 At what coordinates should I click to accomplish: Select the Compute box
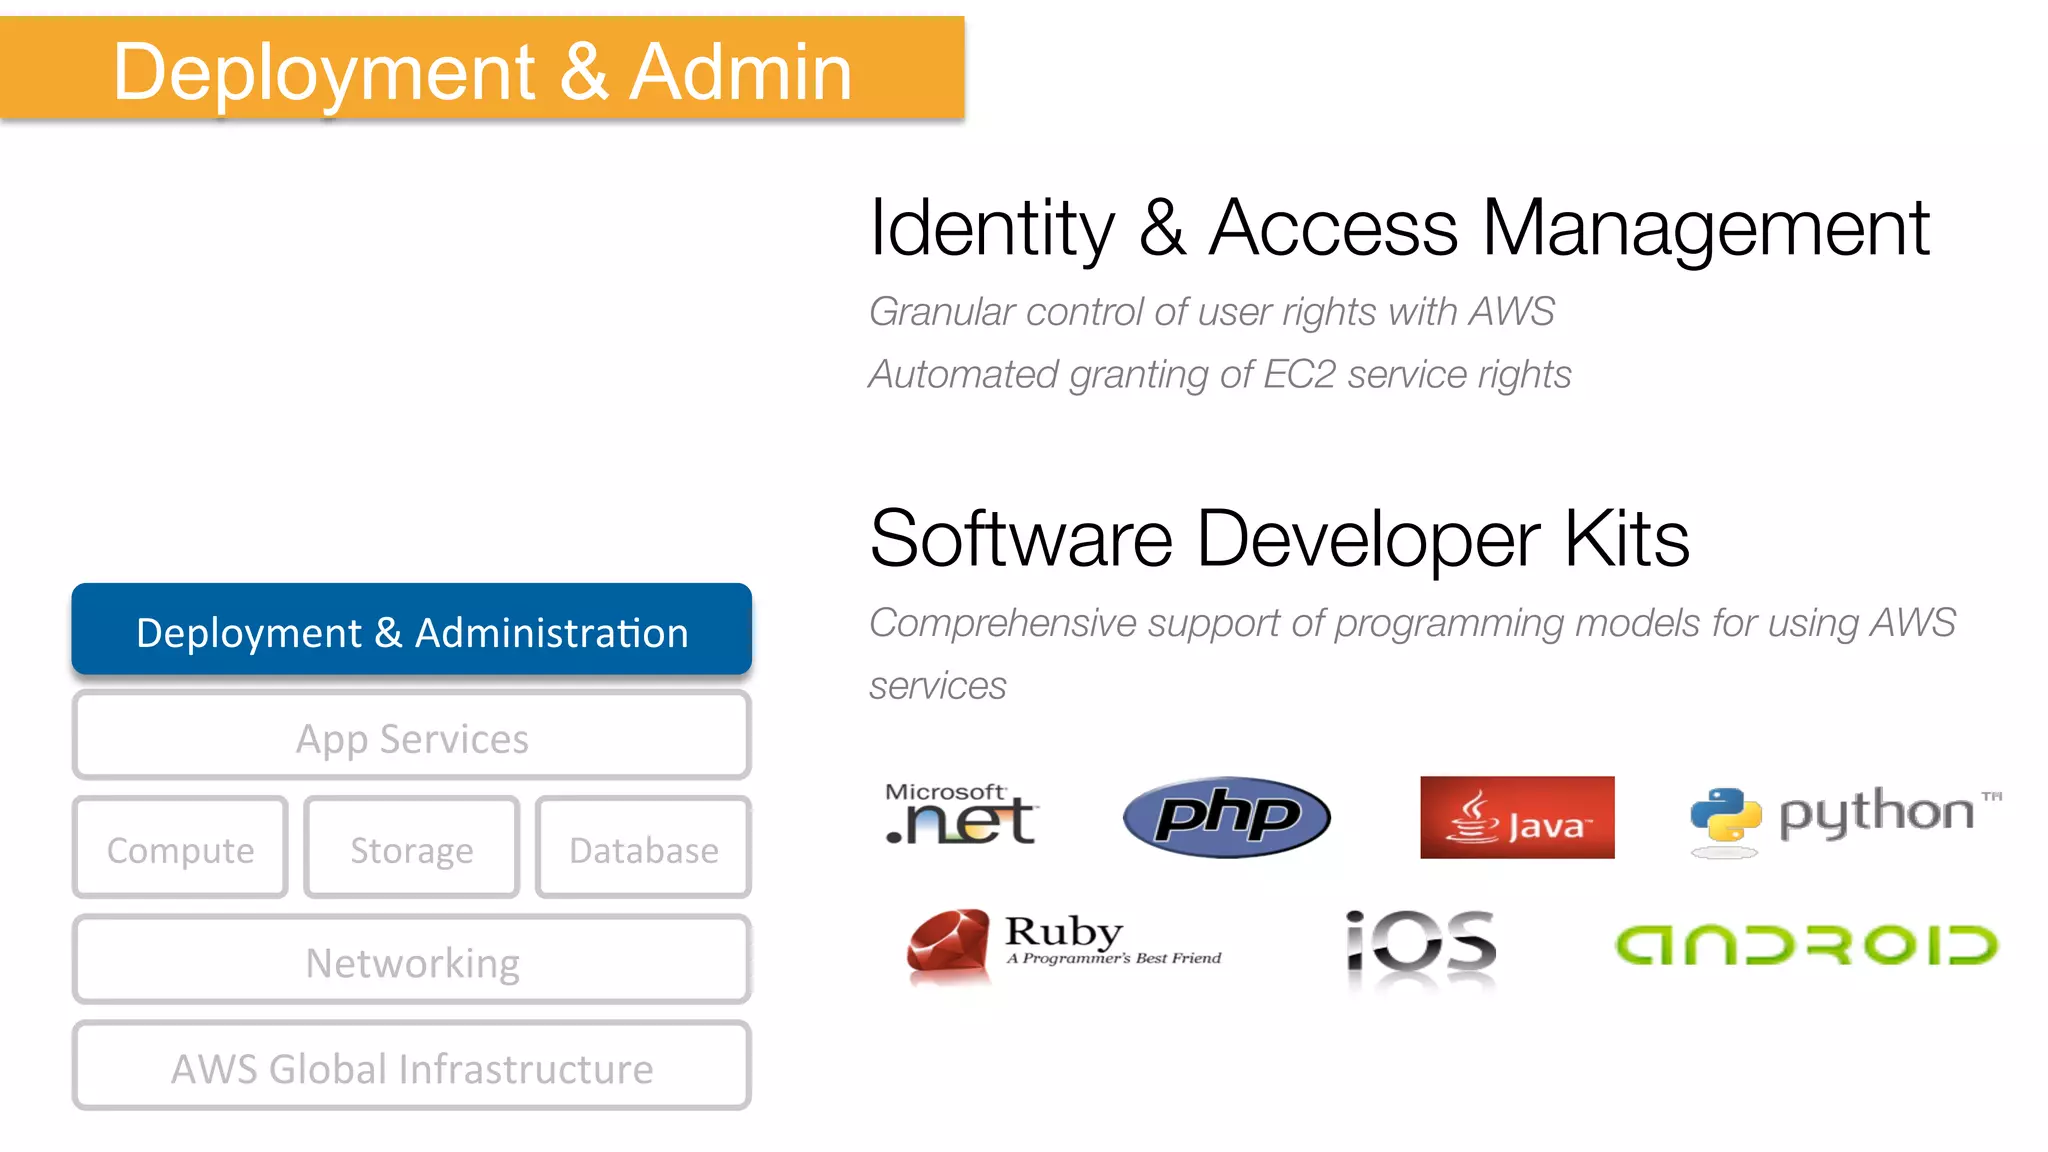coord(180,848)
